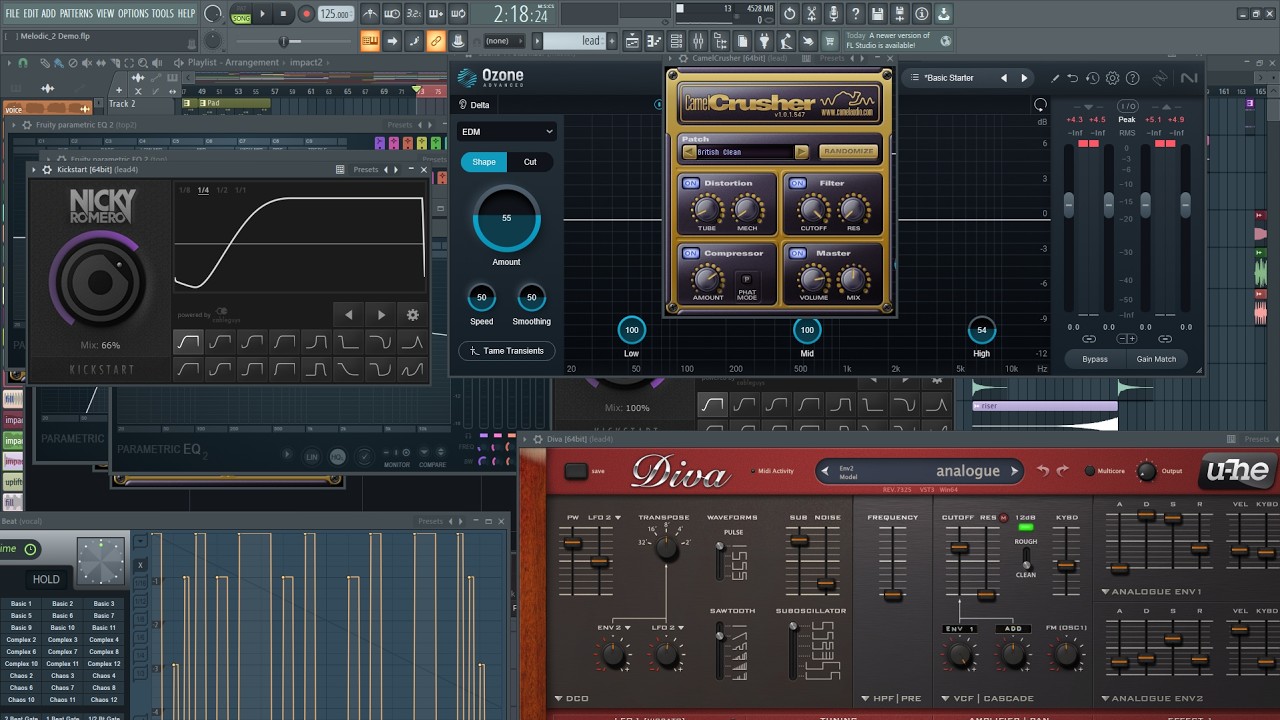Toggle CamelCrusher Filter ON switch
Screen dimensions: 1280x720
tap(797, 184)
